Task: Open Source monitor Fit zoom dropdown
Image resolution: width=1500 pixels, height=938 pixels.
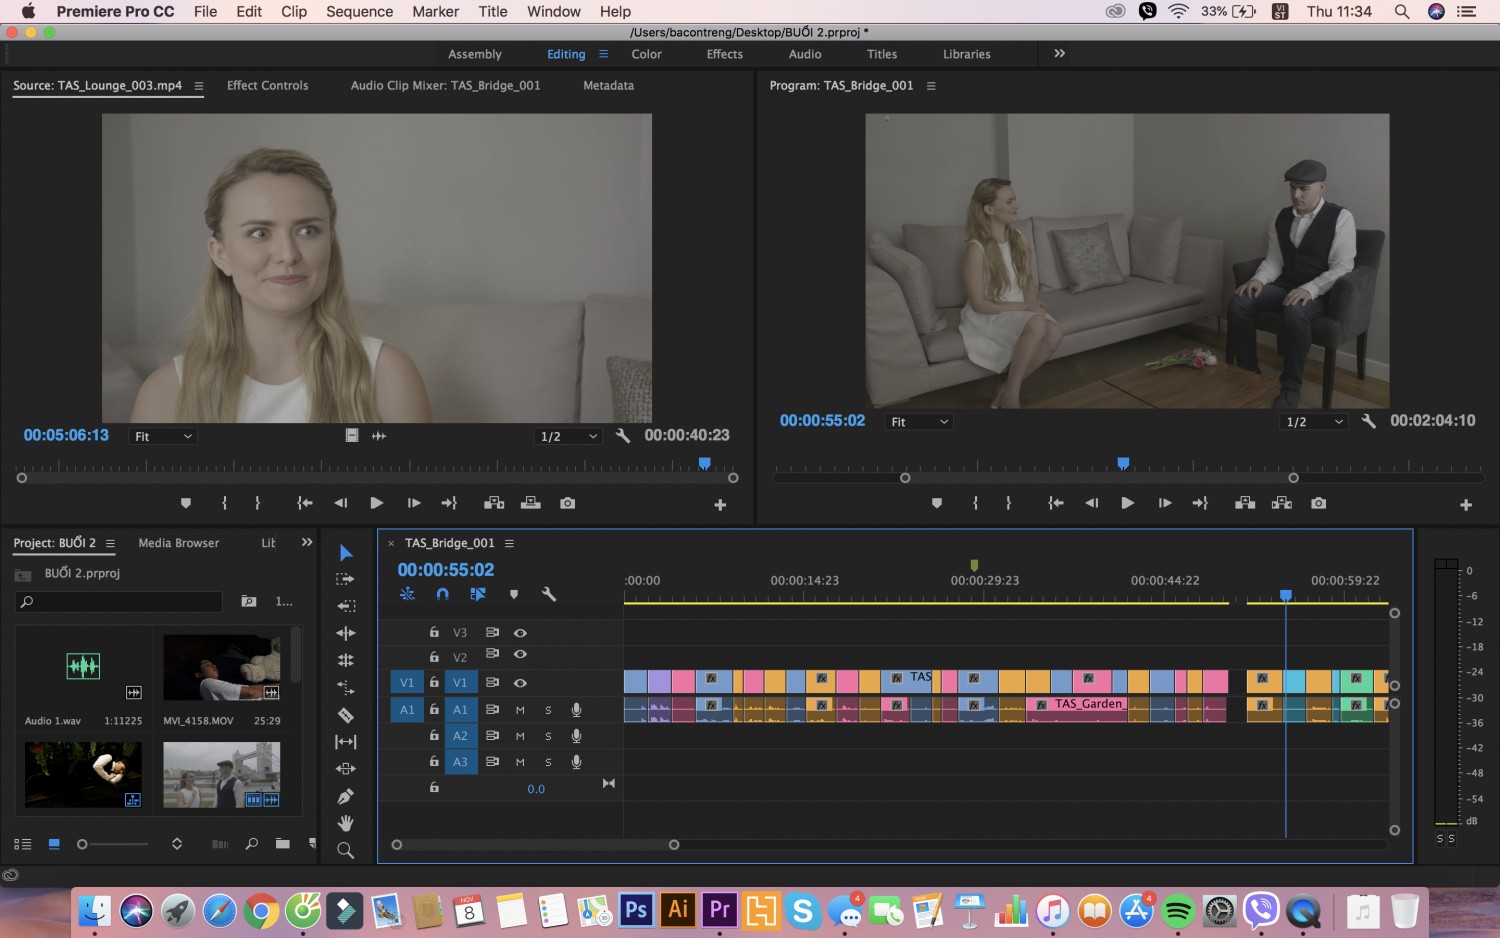Action: coord(164,436)
